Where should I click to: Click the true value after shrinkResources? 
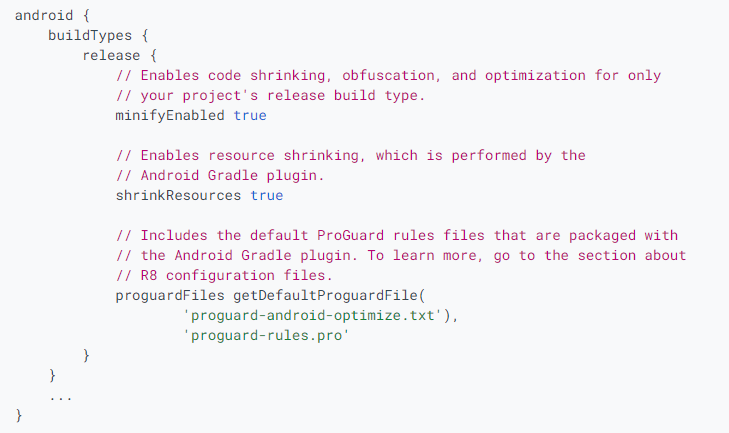(x=266, y=195)
